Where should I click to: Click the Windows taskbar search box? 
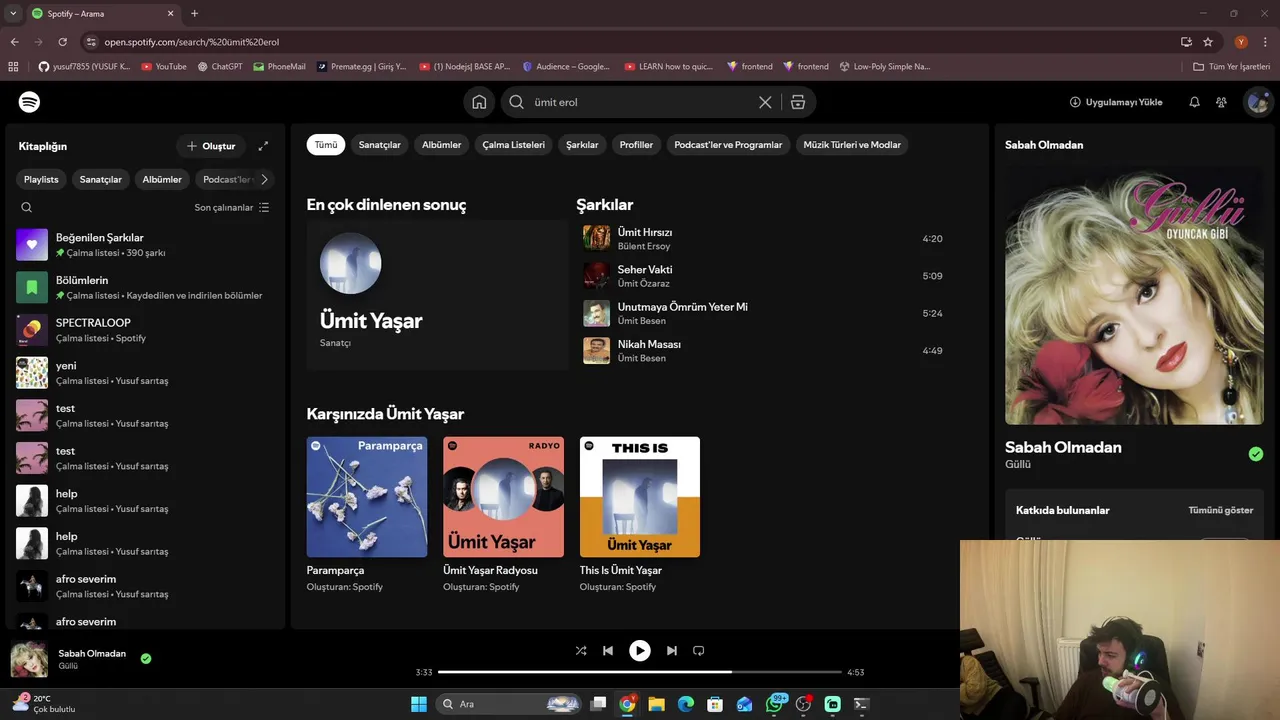[x=510, y=704]
